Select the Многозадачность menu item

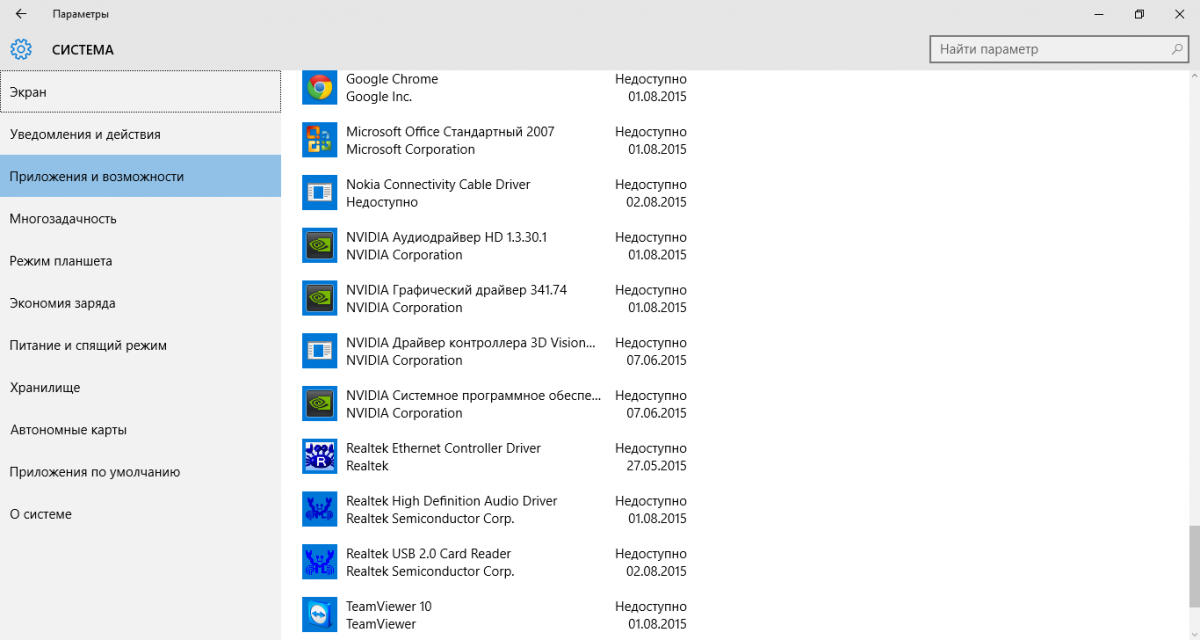(140, 219)
